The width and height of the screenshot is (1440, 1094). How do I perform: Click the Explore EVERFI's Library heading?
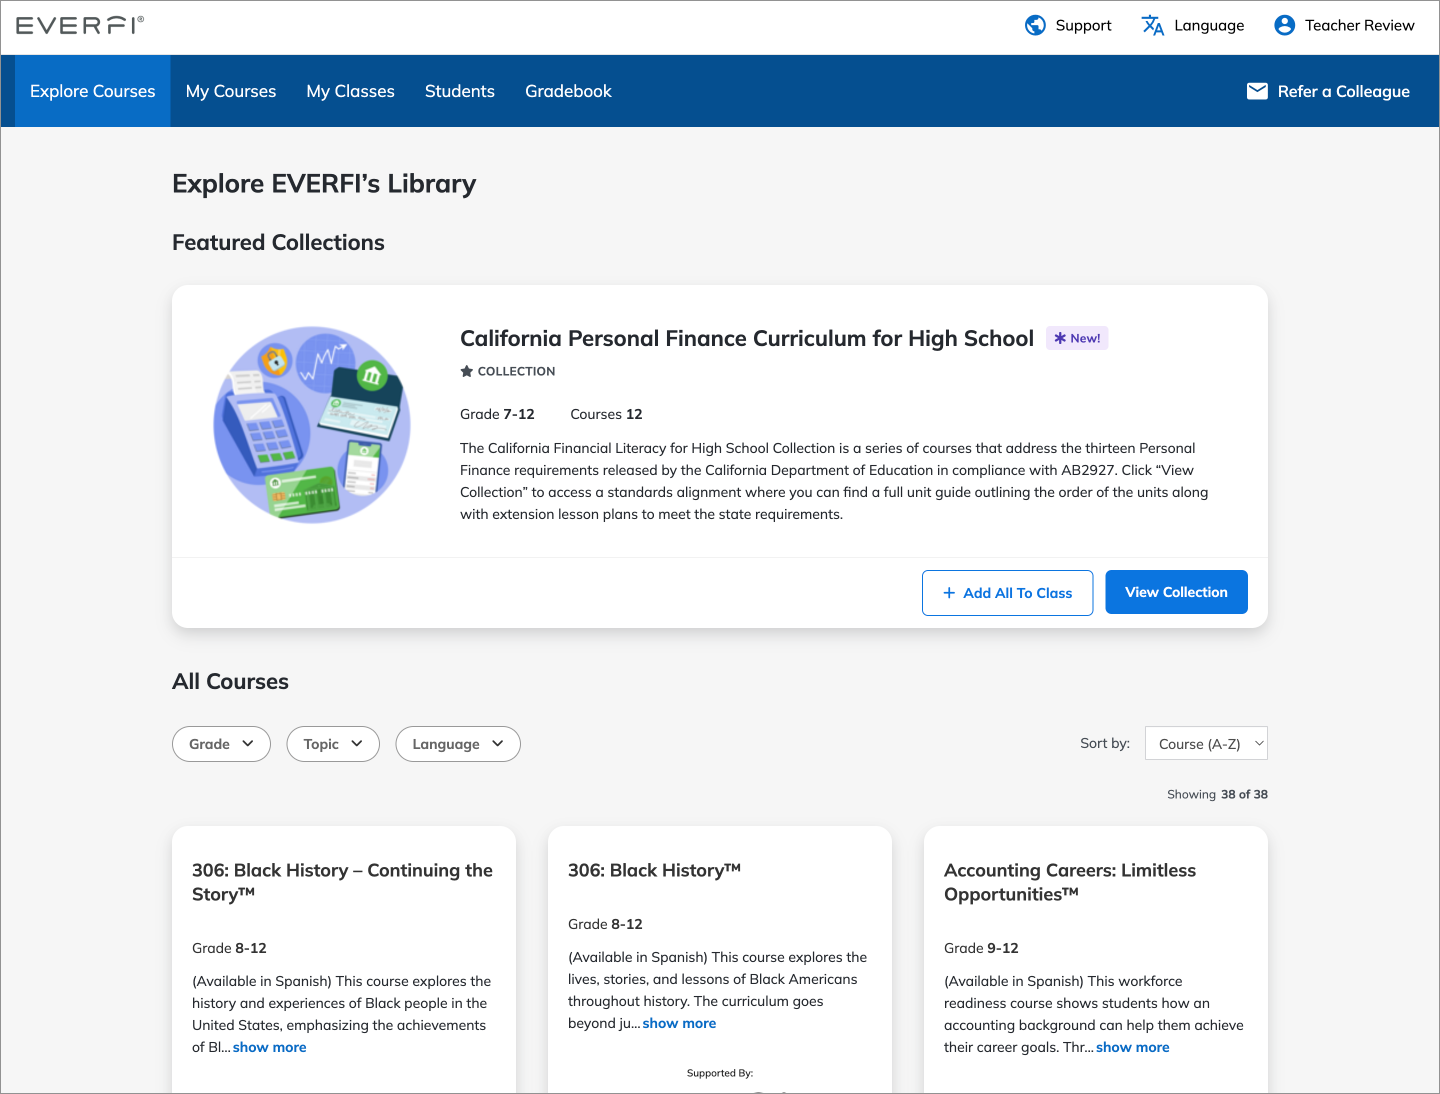324,184
